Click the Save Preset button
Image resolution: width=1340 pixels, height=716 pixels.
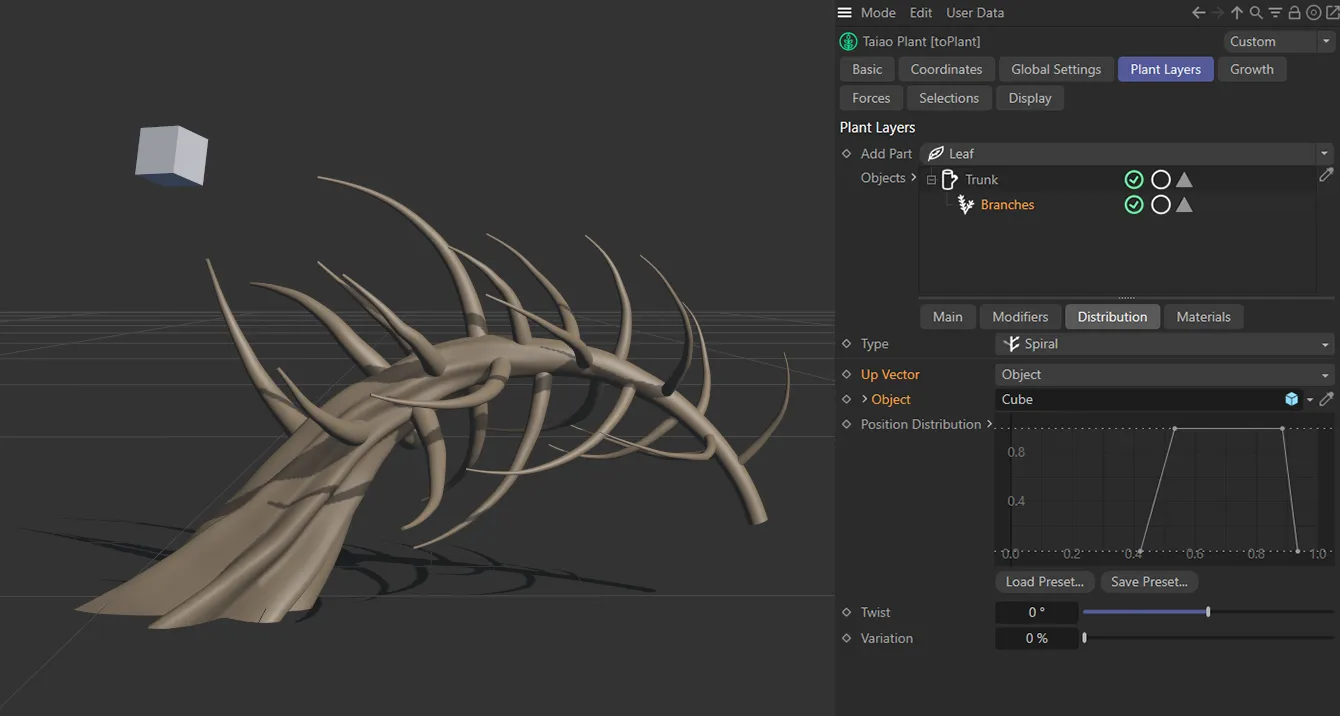pos(1148,581)
